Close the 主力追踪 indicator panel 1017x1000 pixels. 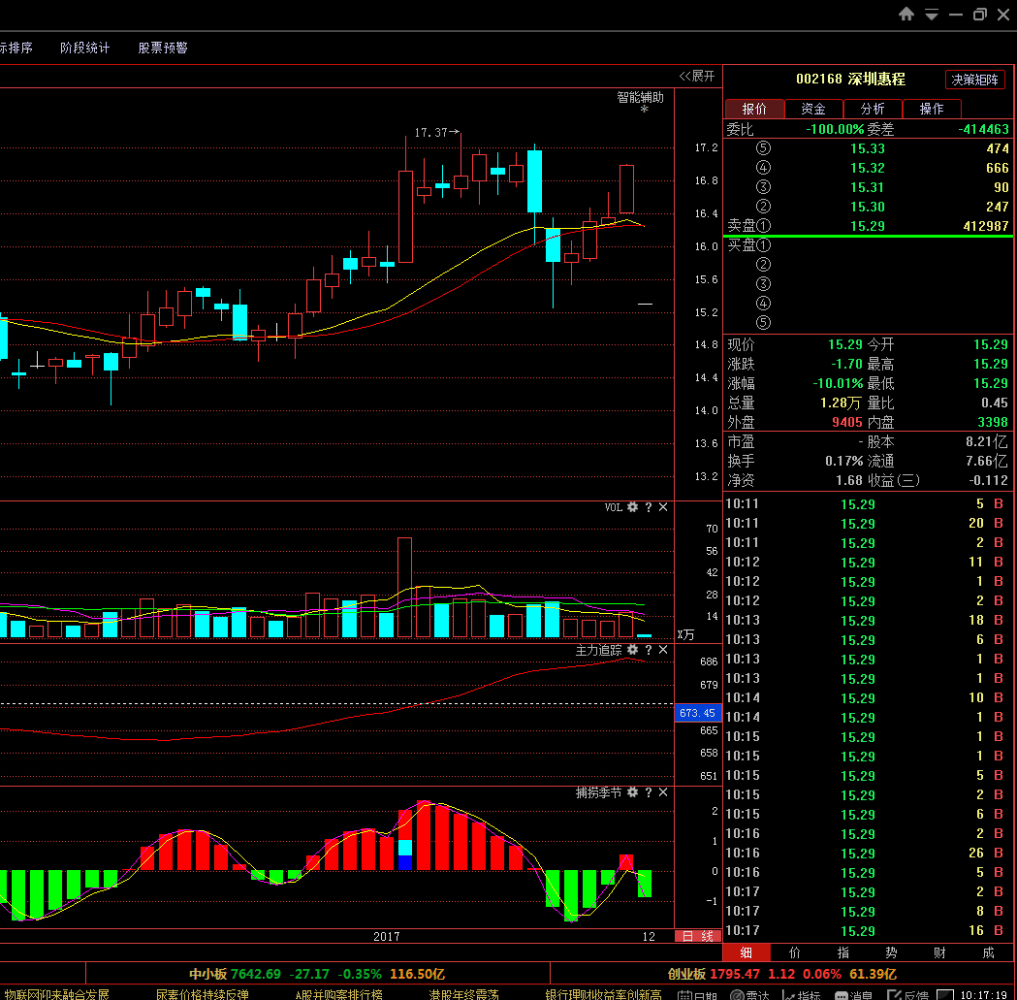pyautogui.click(x=663, y=650)
